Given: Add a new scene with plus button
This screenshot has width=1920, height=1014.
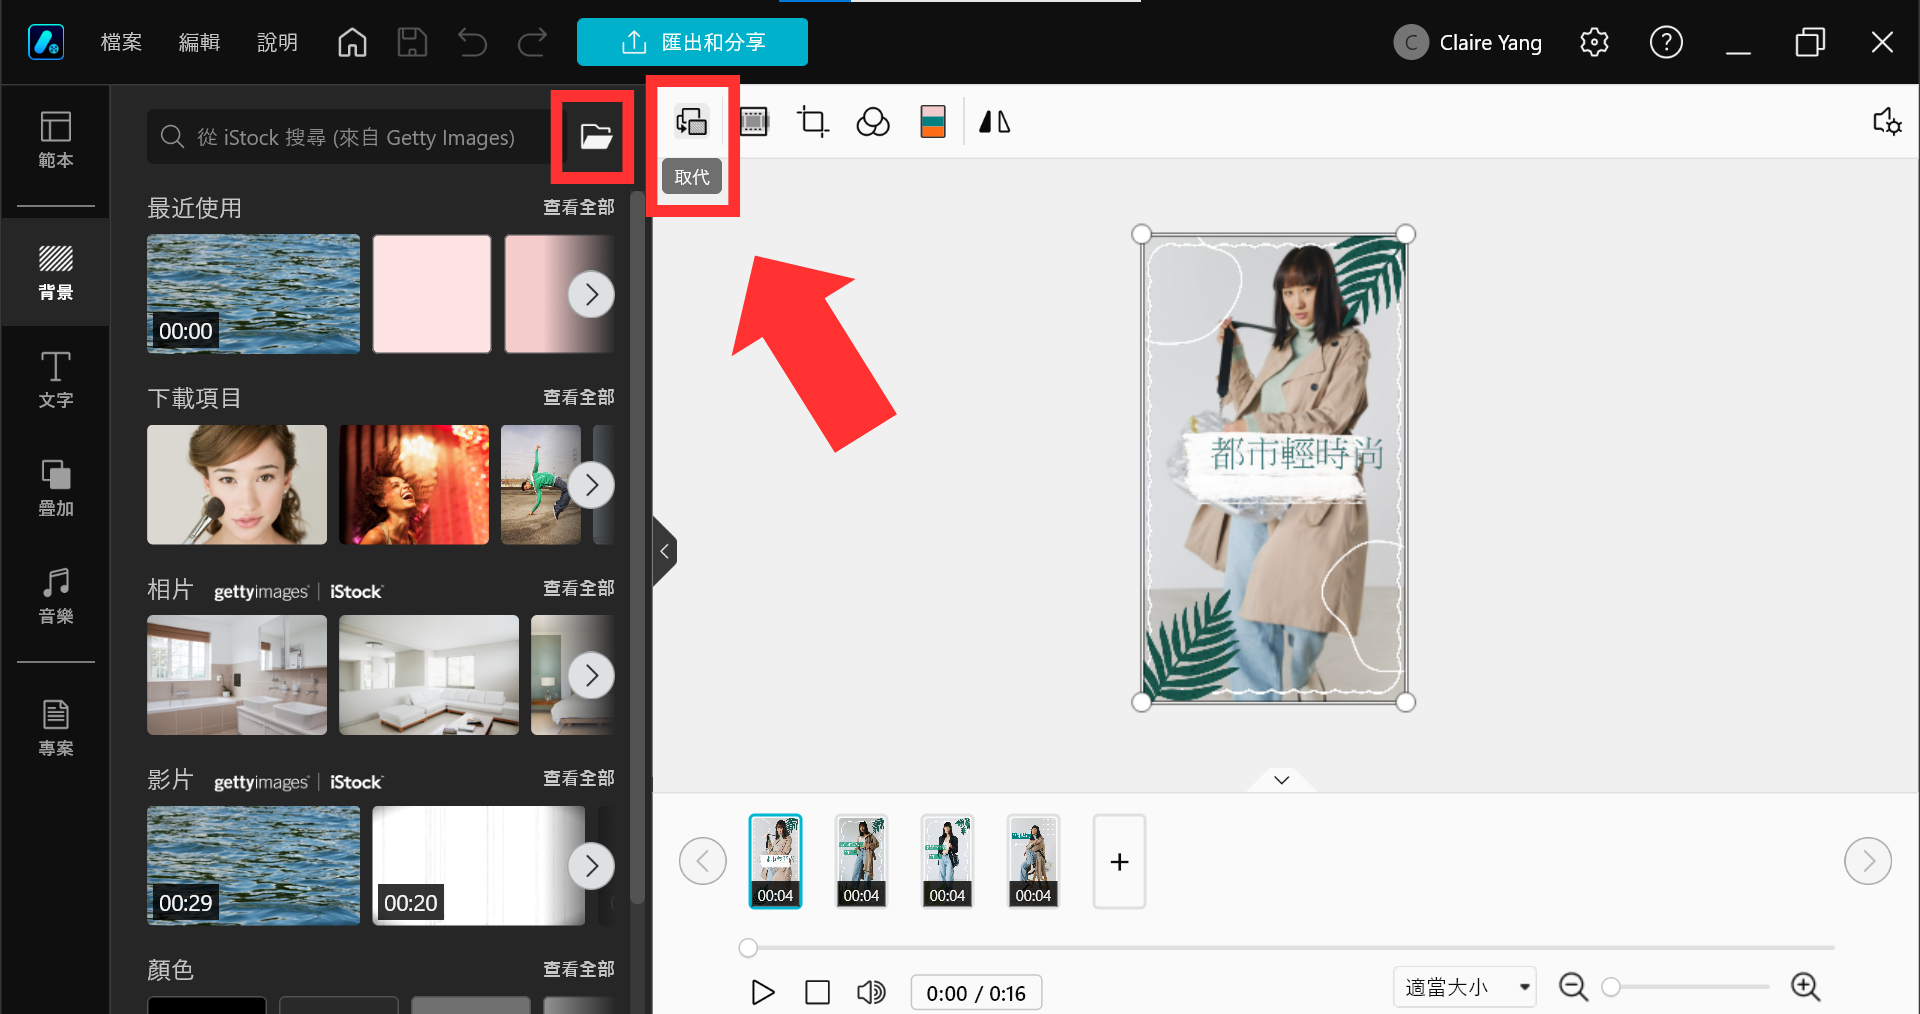Looking at the screenshot, I should pos(1119,861).
